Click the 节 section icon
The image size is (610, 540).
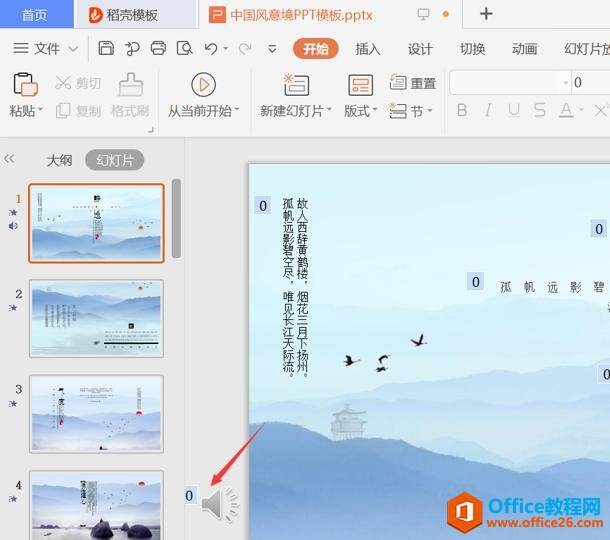398,111
